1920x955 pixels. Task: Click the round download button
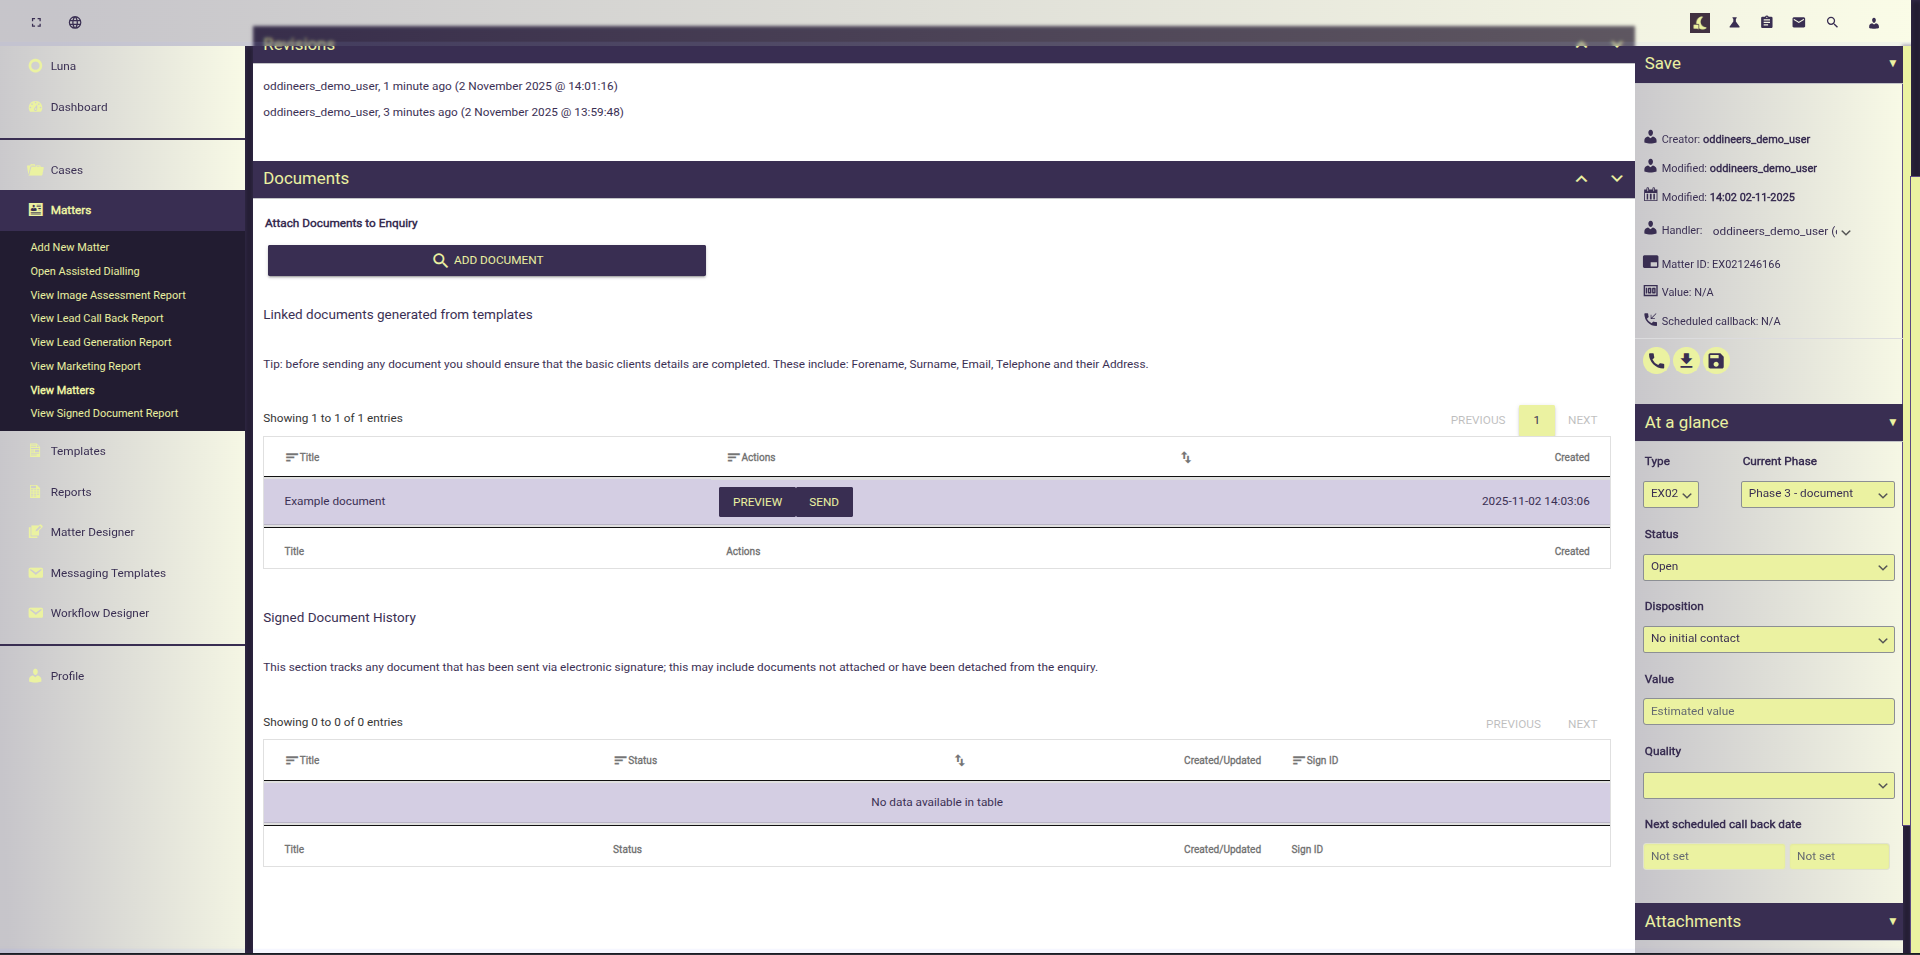(1686, 361)
